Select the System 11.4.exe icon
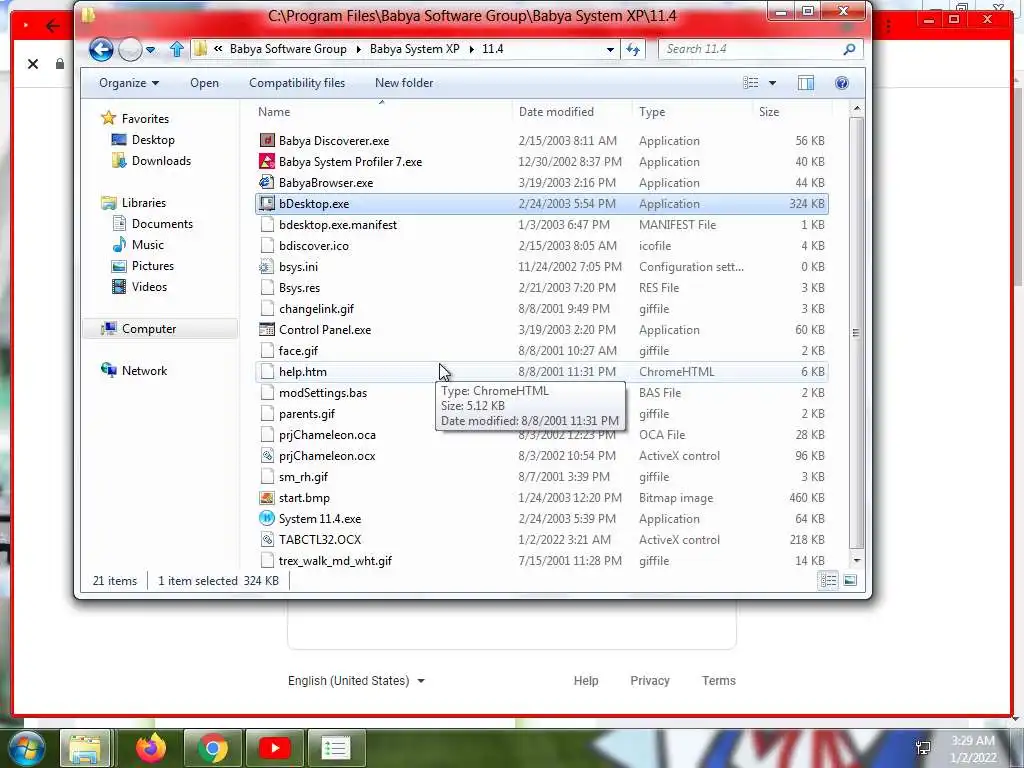This screenshot has width=1024, height=768. [266, 519]
